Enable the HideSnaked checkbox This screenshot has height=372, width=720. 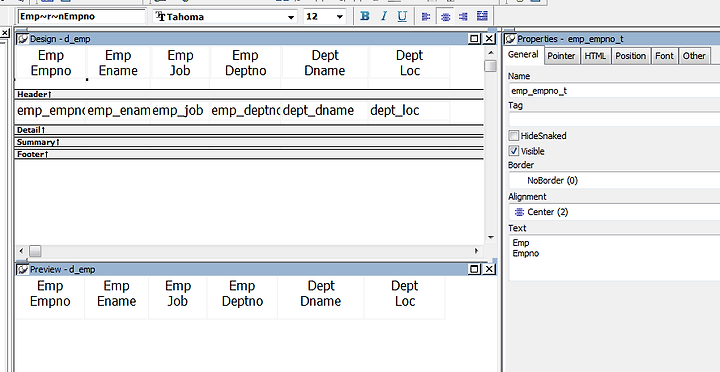[x=514, y=136]
